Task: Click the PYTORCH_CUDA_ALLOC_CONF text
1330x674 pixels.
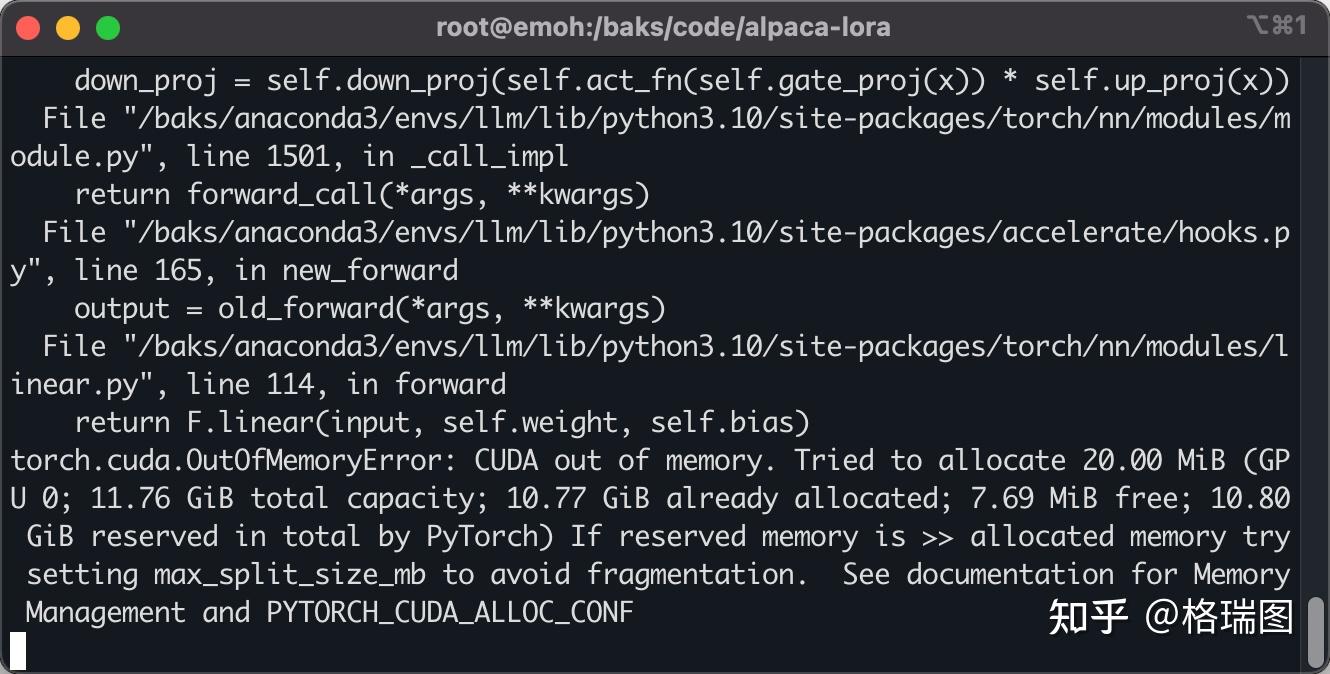Action: coord(450,613)
